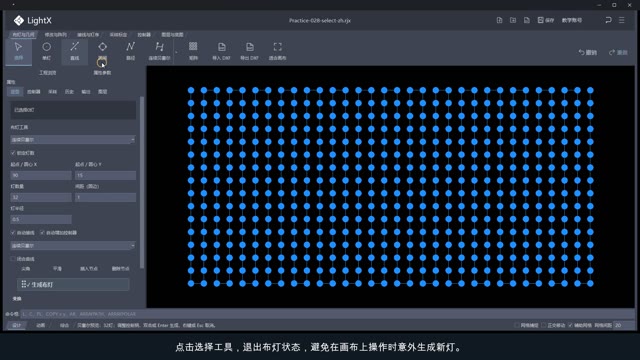This screenshot has width=640, height=360.
Task: Click the command line input box
Action: (x=327, y=314)
